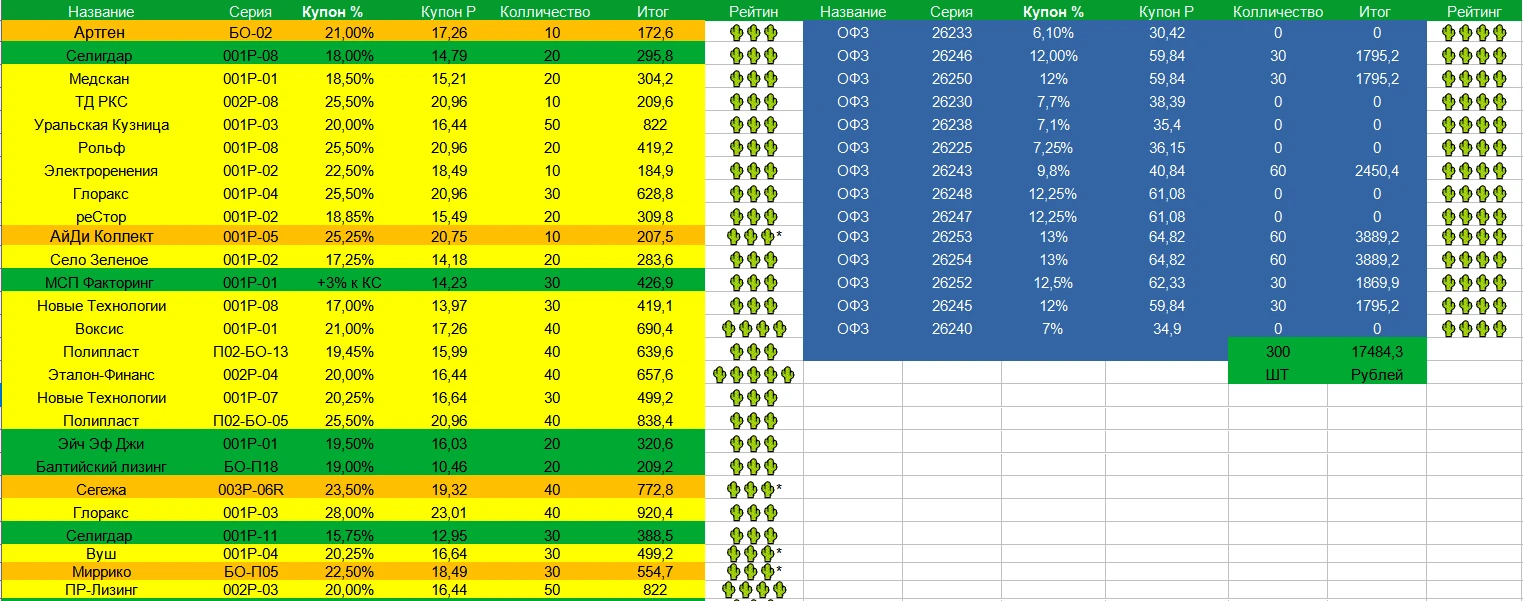Image resolution: width=1523 pixels, height=601 pixels.
Task: Select АйДи Коллект's starred cactus rating
Action: click(755, 237)
